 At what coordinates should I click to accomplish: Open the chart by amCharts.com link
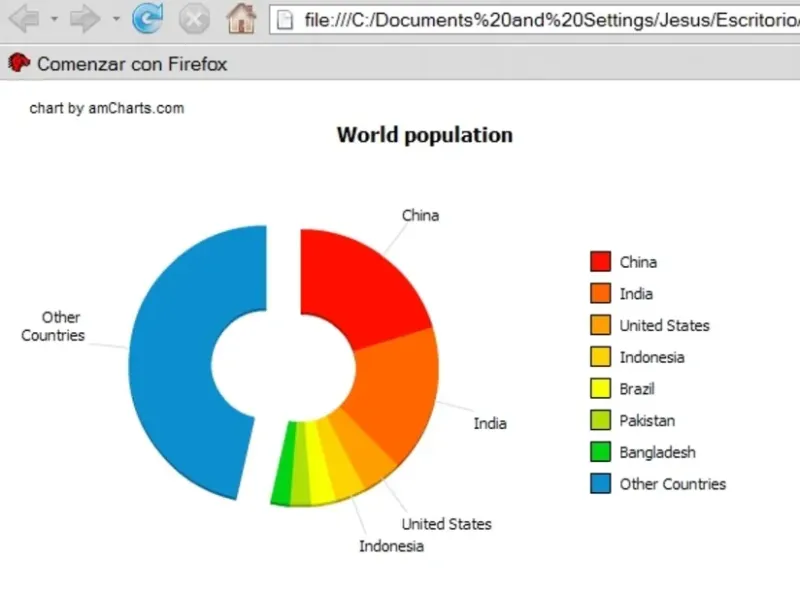click(x=107, y=108)
